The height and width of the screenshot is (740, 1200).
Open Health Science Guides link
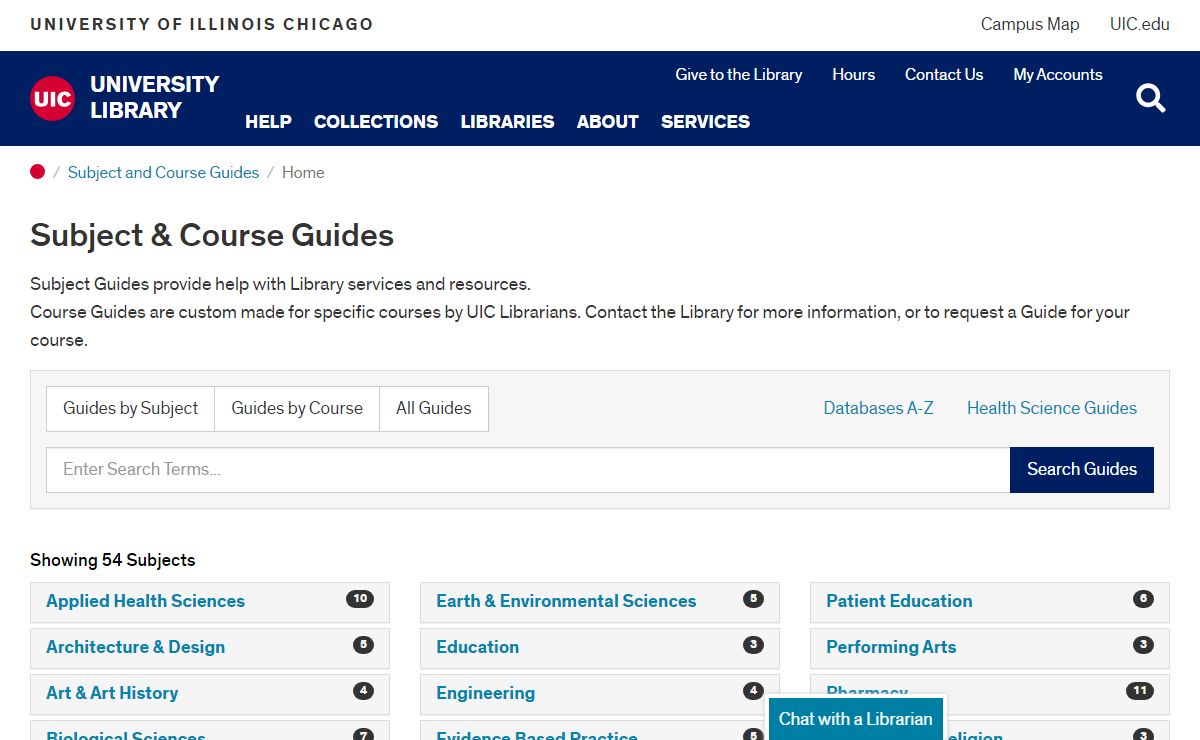(x=1052, y=408)
